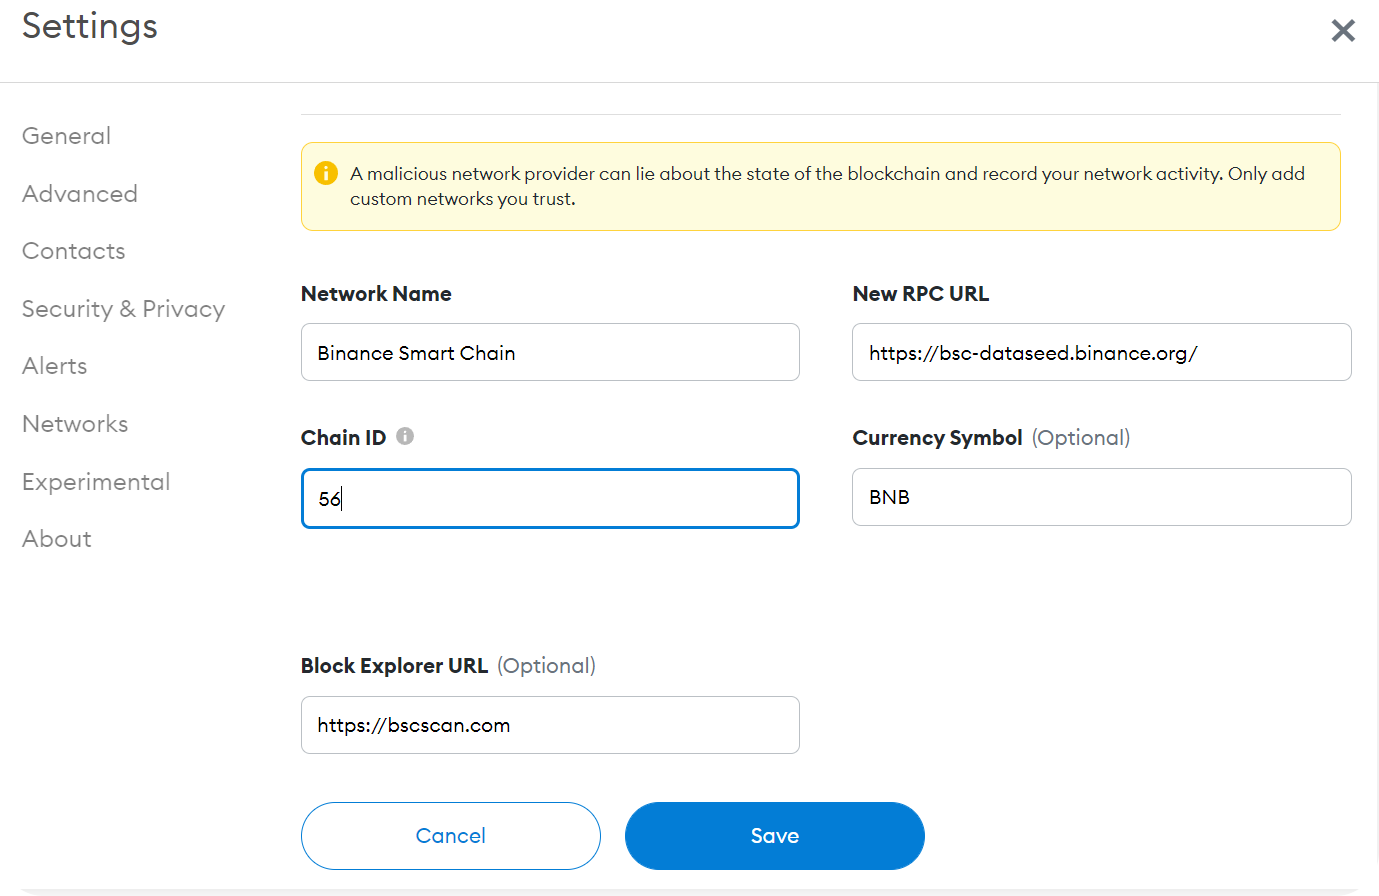
Task: Click the malicious network provider warning text
Action: point(827,186)
